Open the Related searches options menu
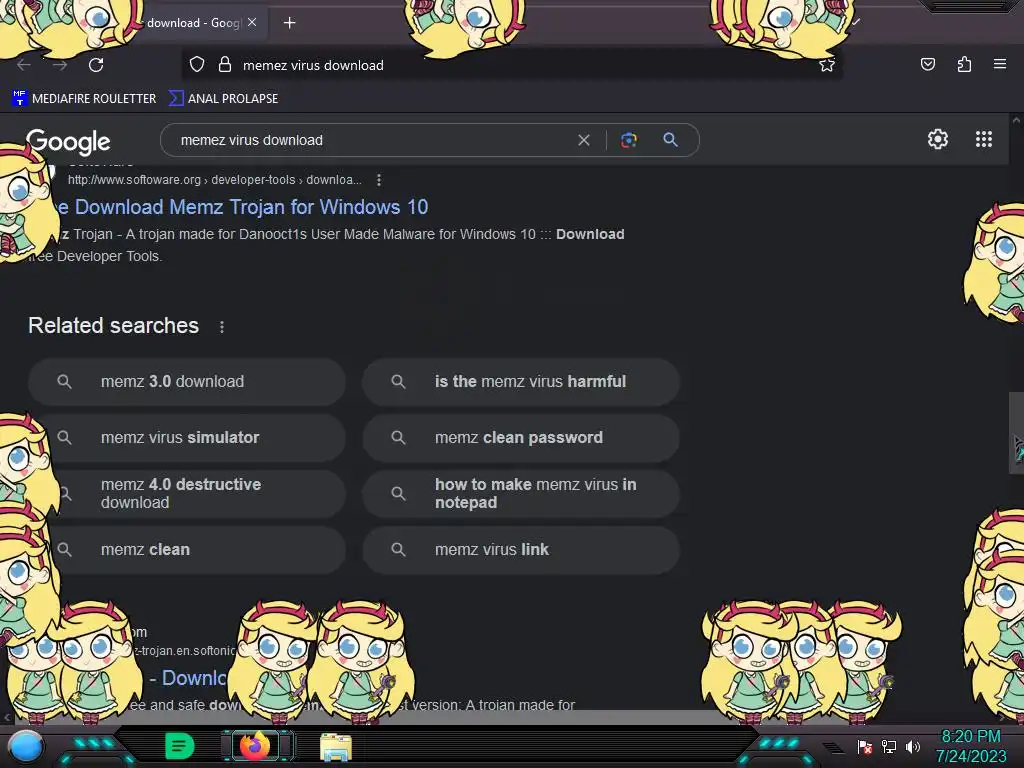 pos(222,327)
